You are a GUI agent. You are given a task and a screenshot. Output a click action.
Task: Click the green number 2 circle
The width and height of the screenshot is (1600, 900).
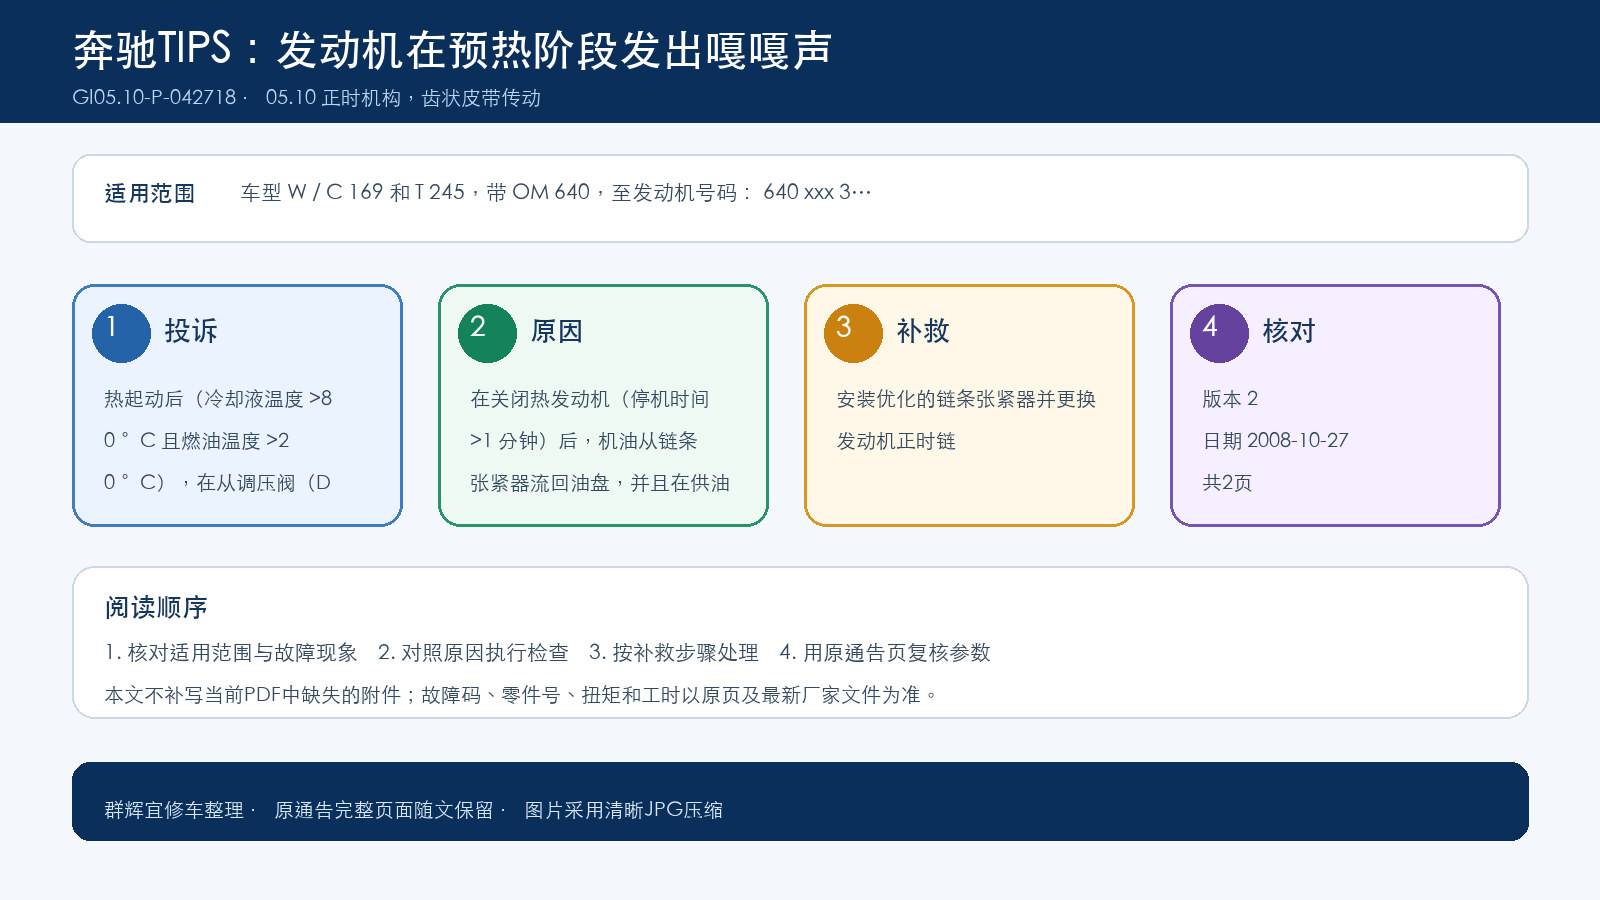[x=487, y=333]
